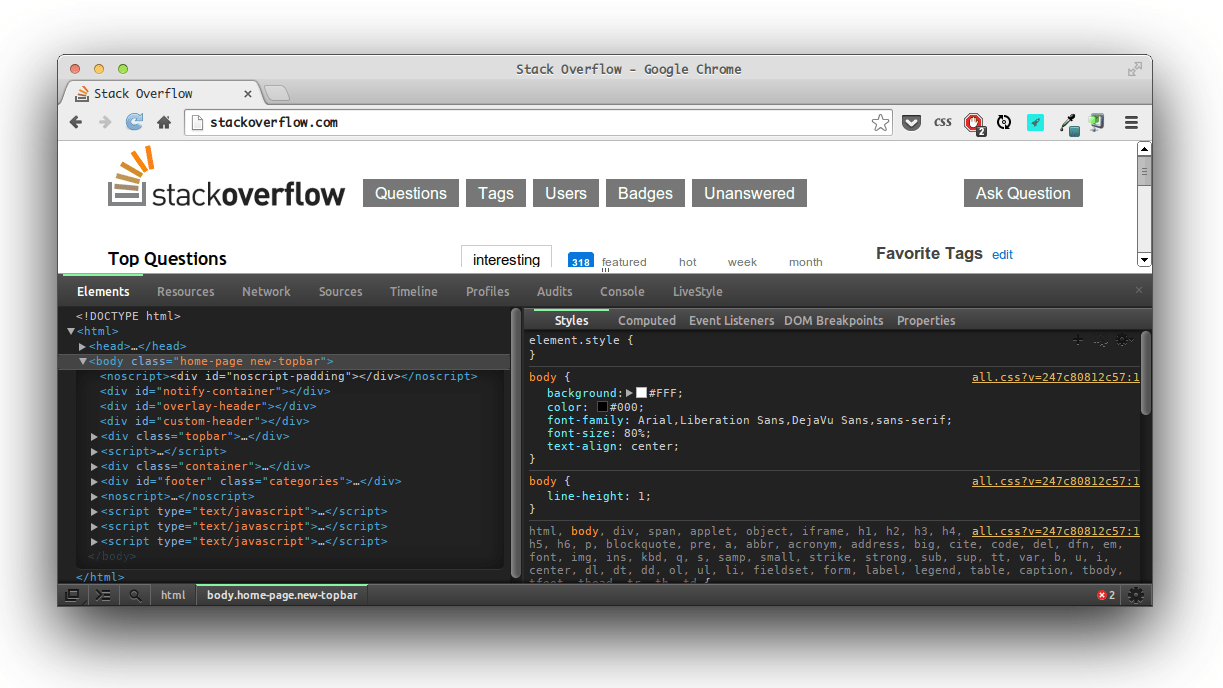This screenshot has height=688, width=1223.
Task: Show the console drawer icon
Action: tap(102, 595)
